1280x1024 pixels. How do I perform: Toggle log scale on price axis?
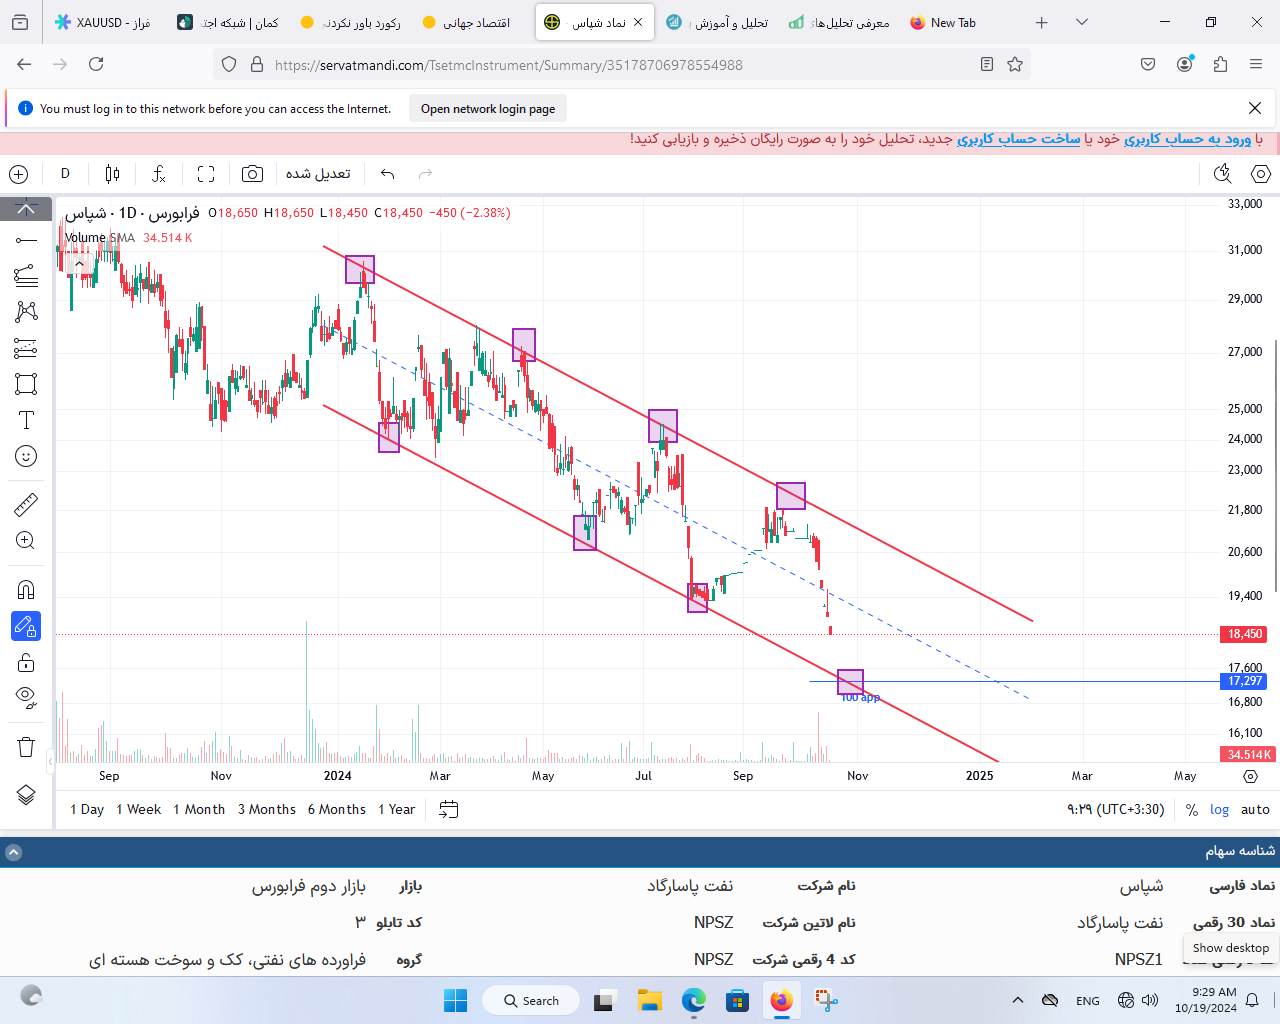(1219, 810)
